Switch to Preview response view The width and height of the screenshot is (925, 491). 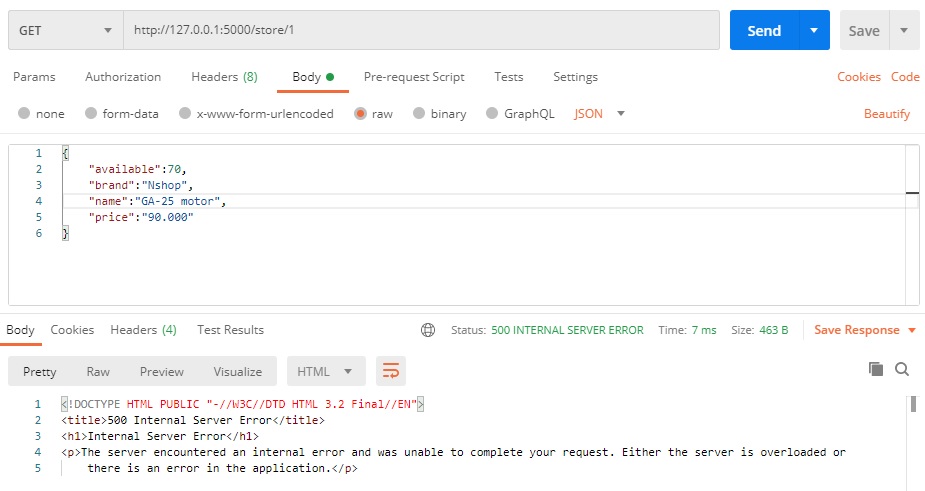(x=162, y=371)
